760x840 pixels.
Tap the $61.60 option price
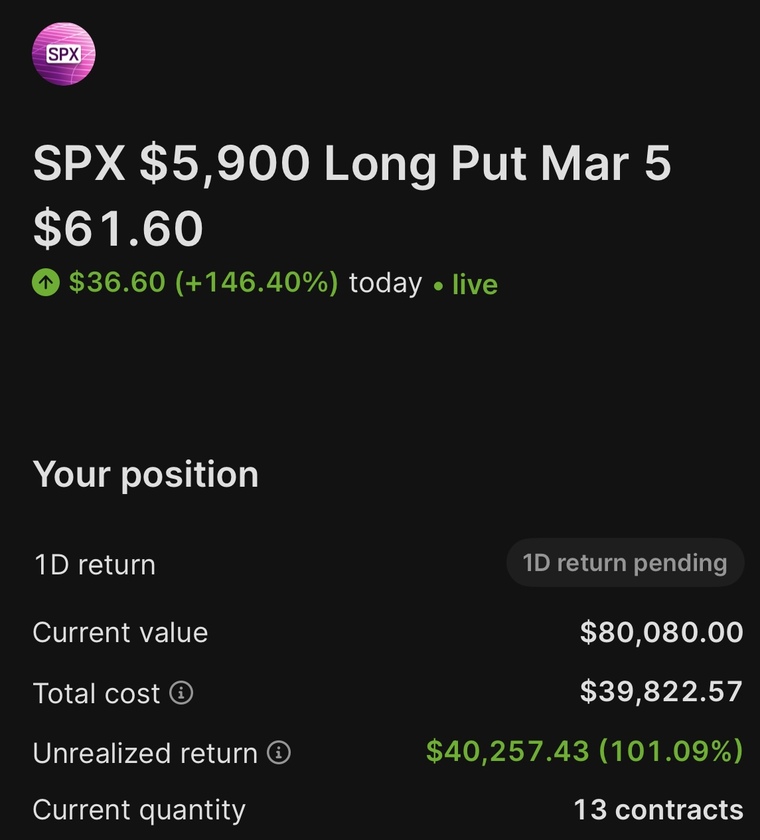(118, 229)
